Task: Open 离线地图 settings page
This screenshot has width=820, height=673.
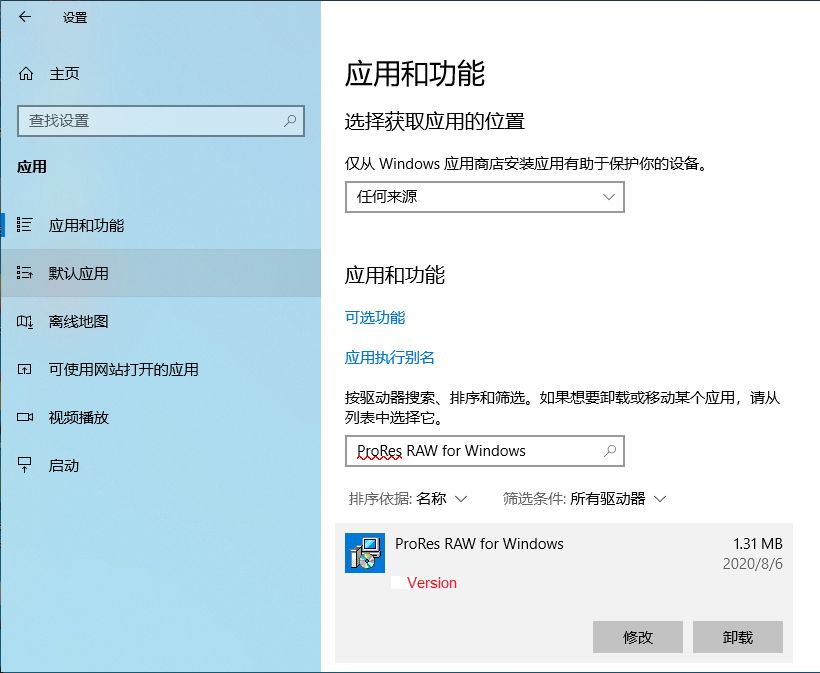Action: 160,321
